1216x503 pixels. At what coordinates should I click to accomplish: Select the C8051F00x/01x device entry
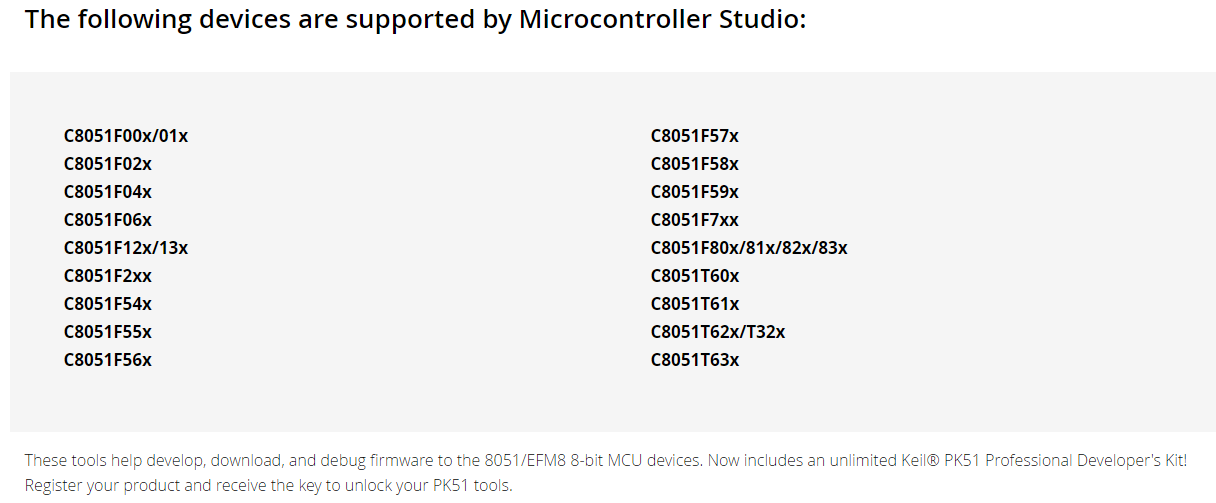tap(126, 136)
